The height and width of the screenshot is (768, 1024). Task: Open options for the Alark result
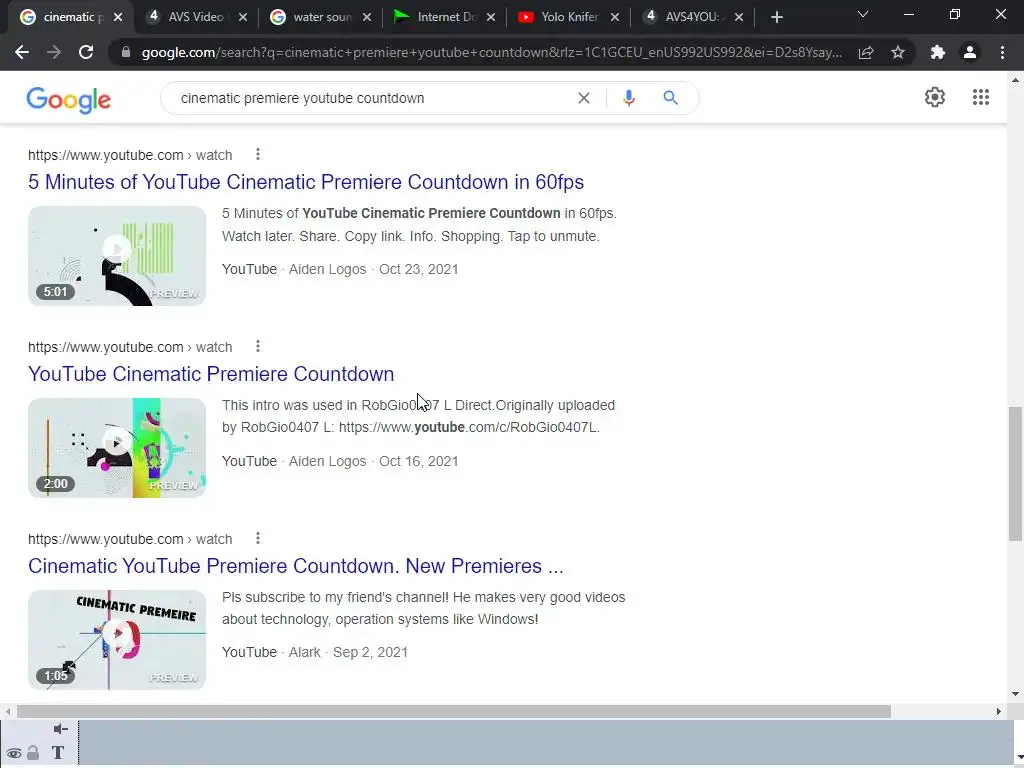pos(258,538)
